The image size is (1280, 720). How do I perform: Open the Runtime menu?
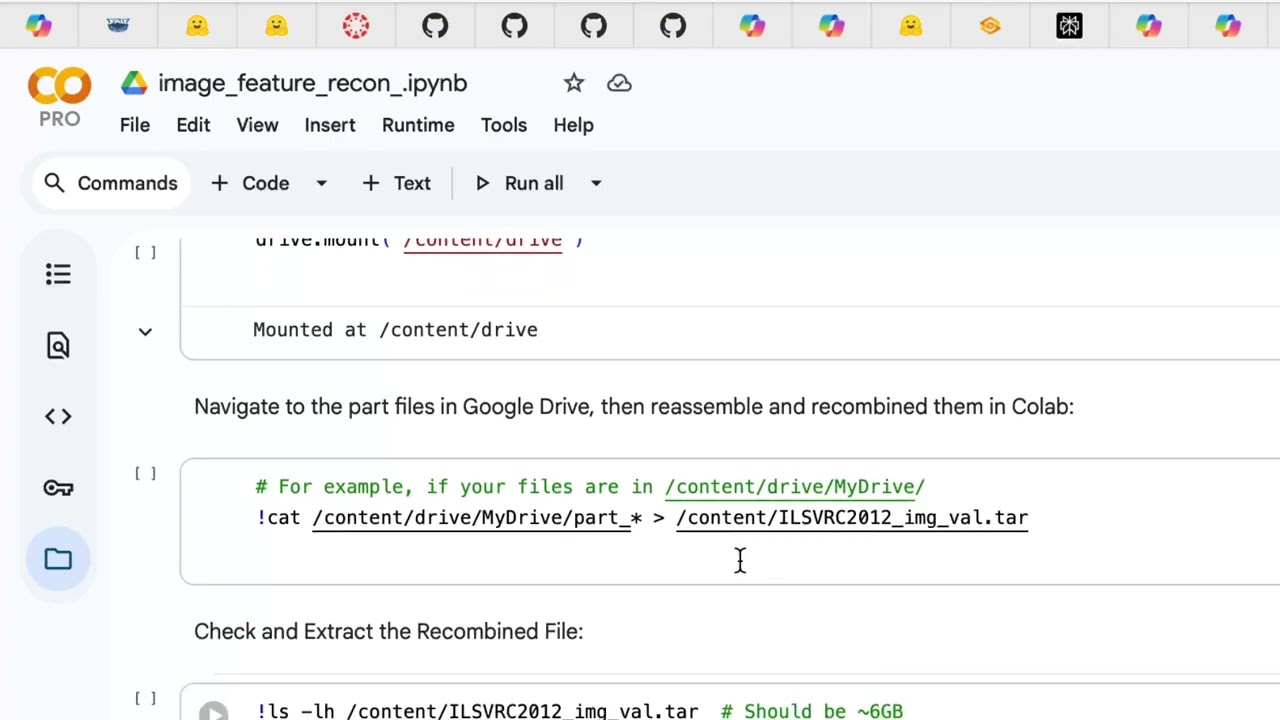[418, 125]
